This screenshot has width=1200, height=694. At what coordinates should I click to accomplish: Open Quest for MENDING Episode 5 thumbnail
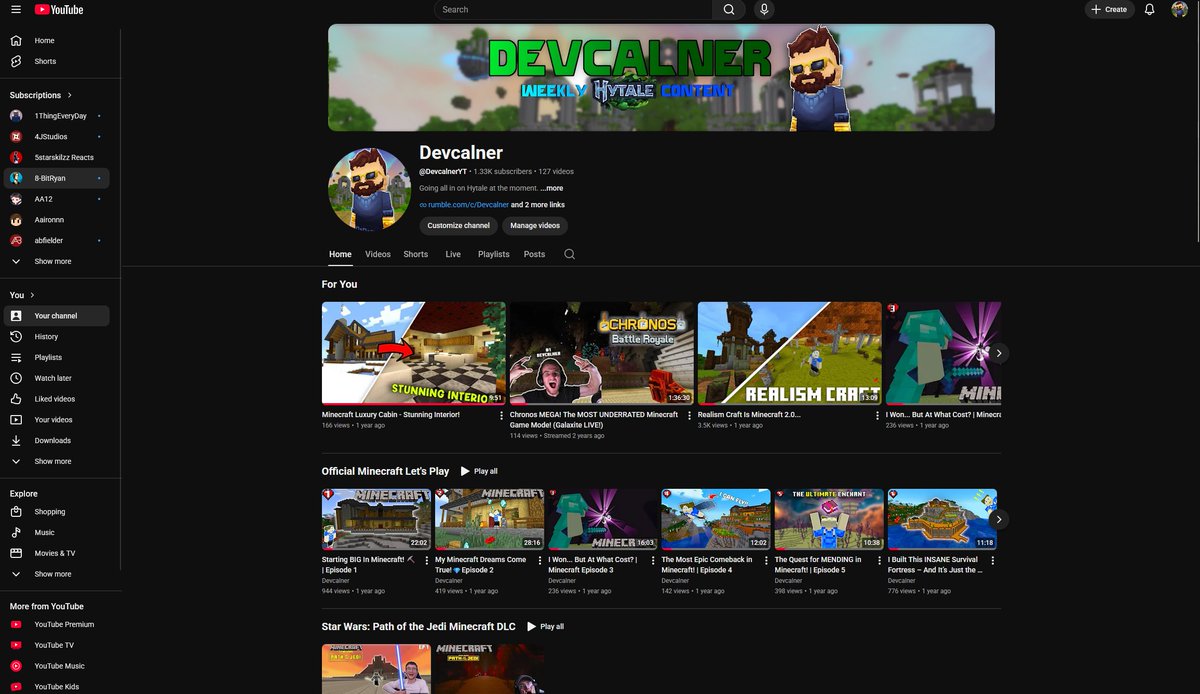pos(829,519)
